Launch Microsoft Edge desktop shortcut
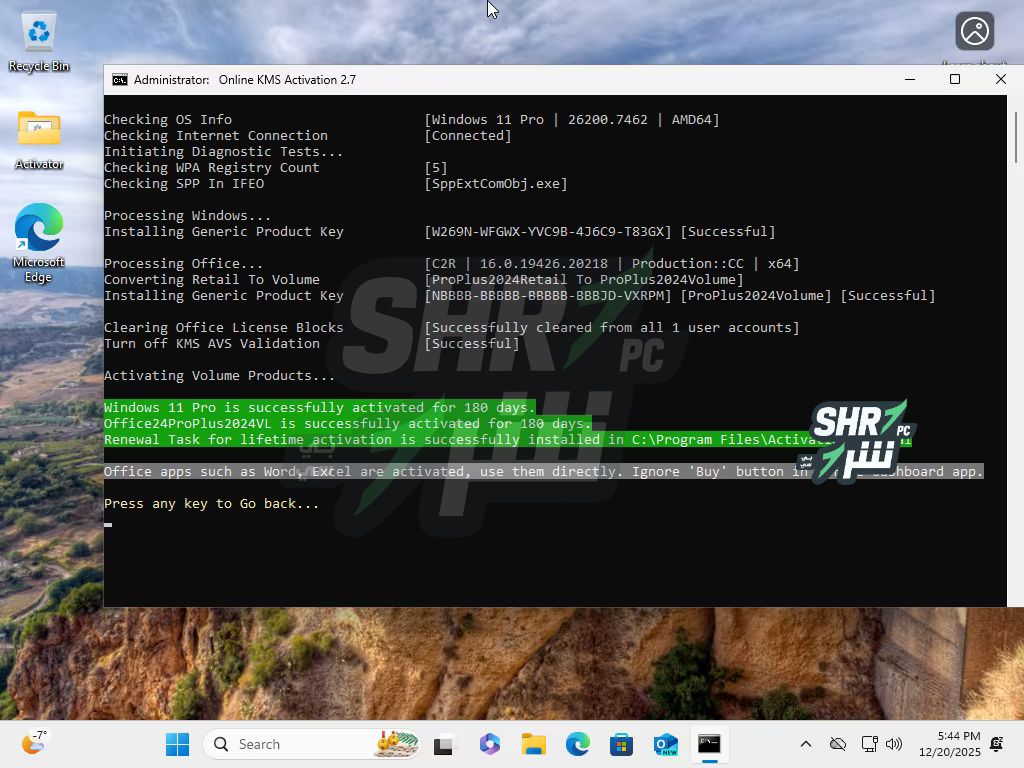 [39, 243]
